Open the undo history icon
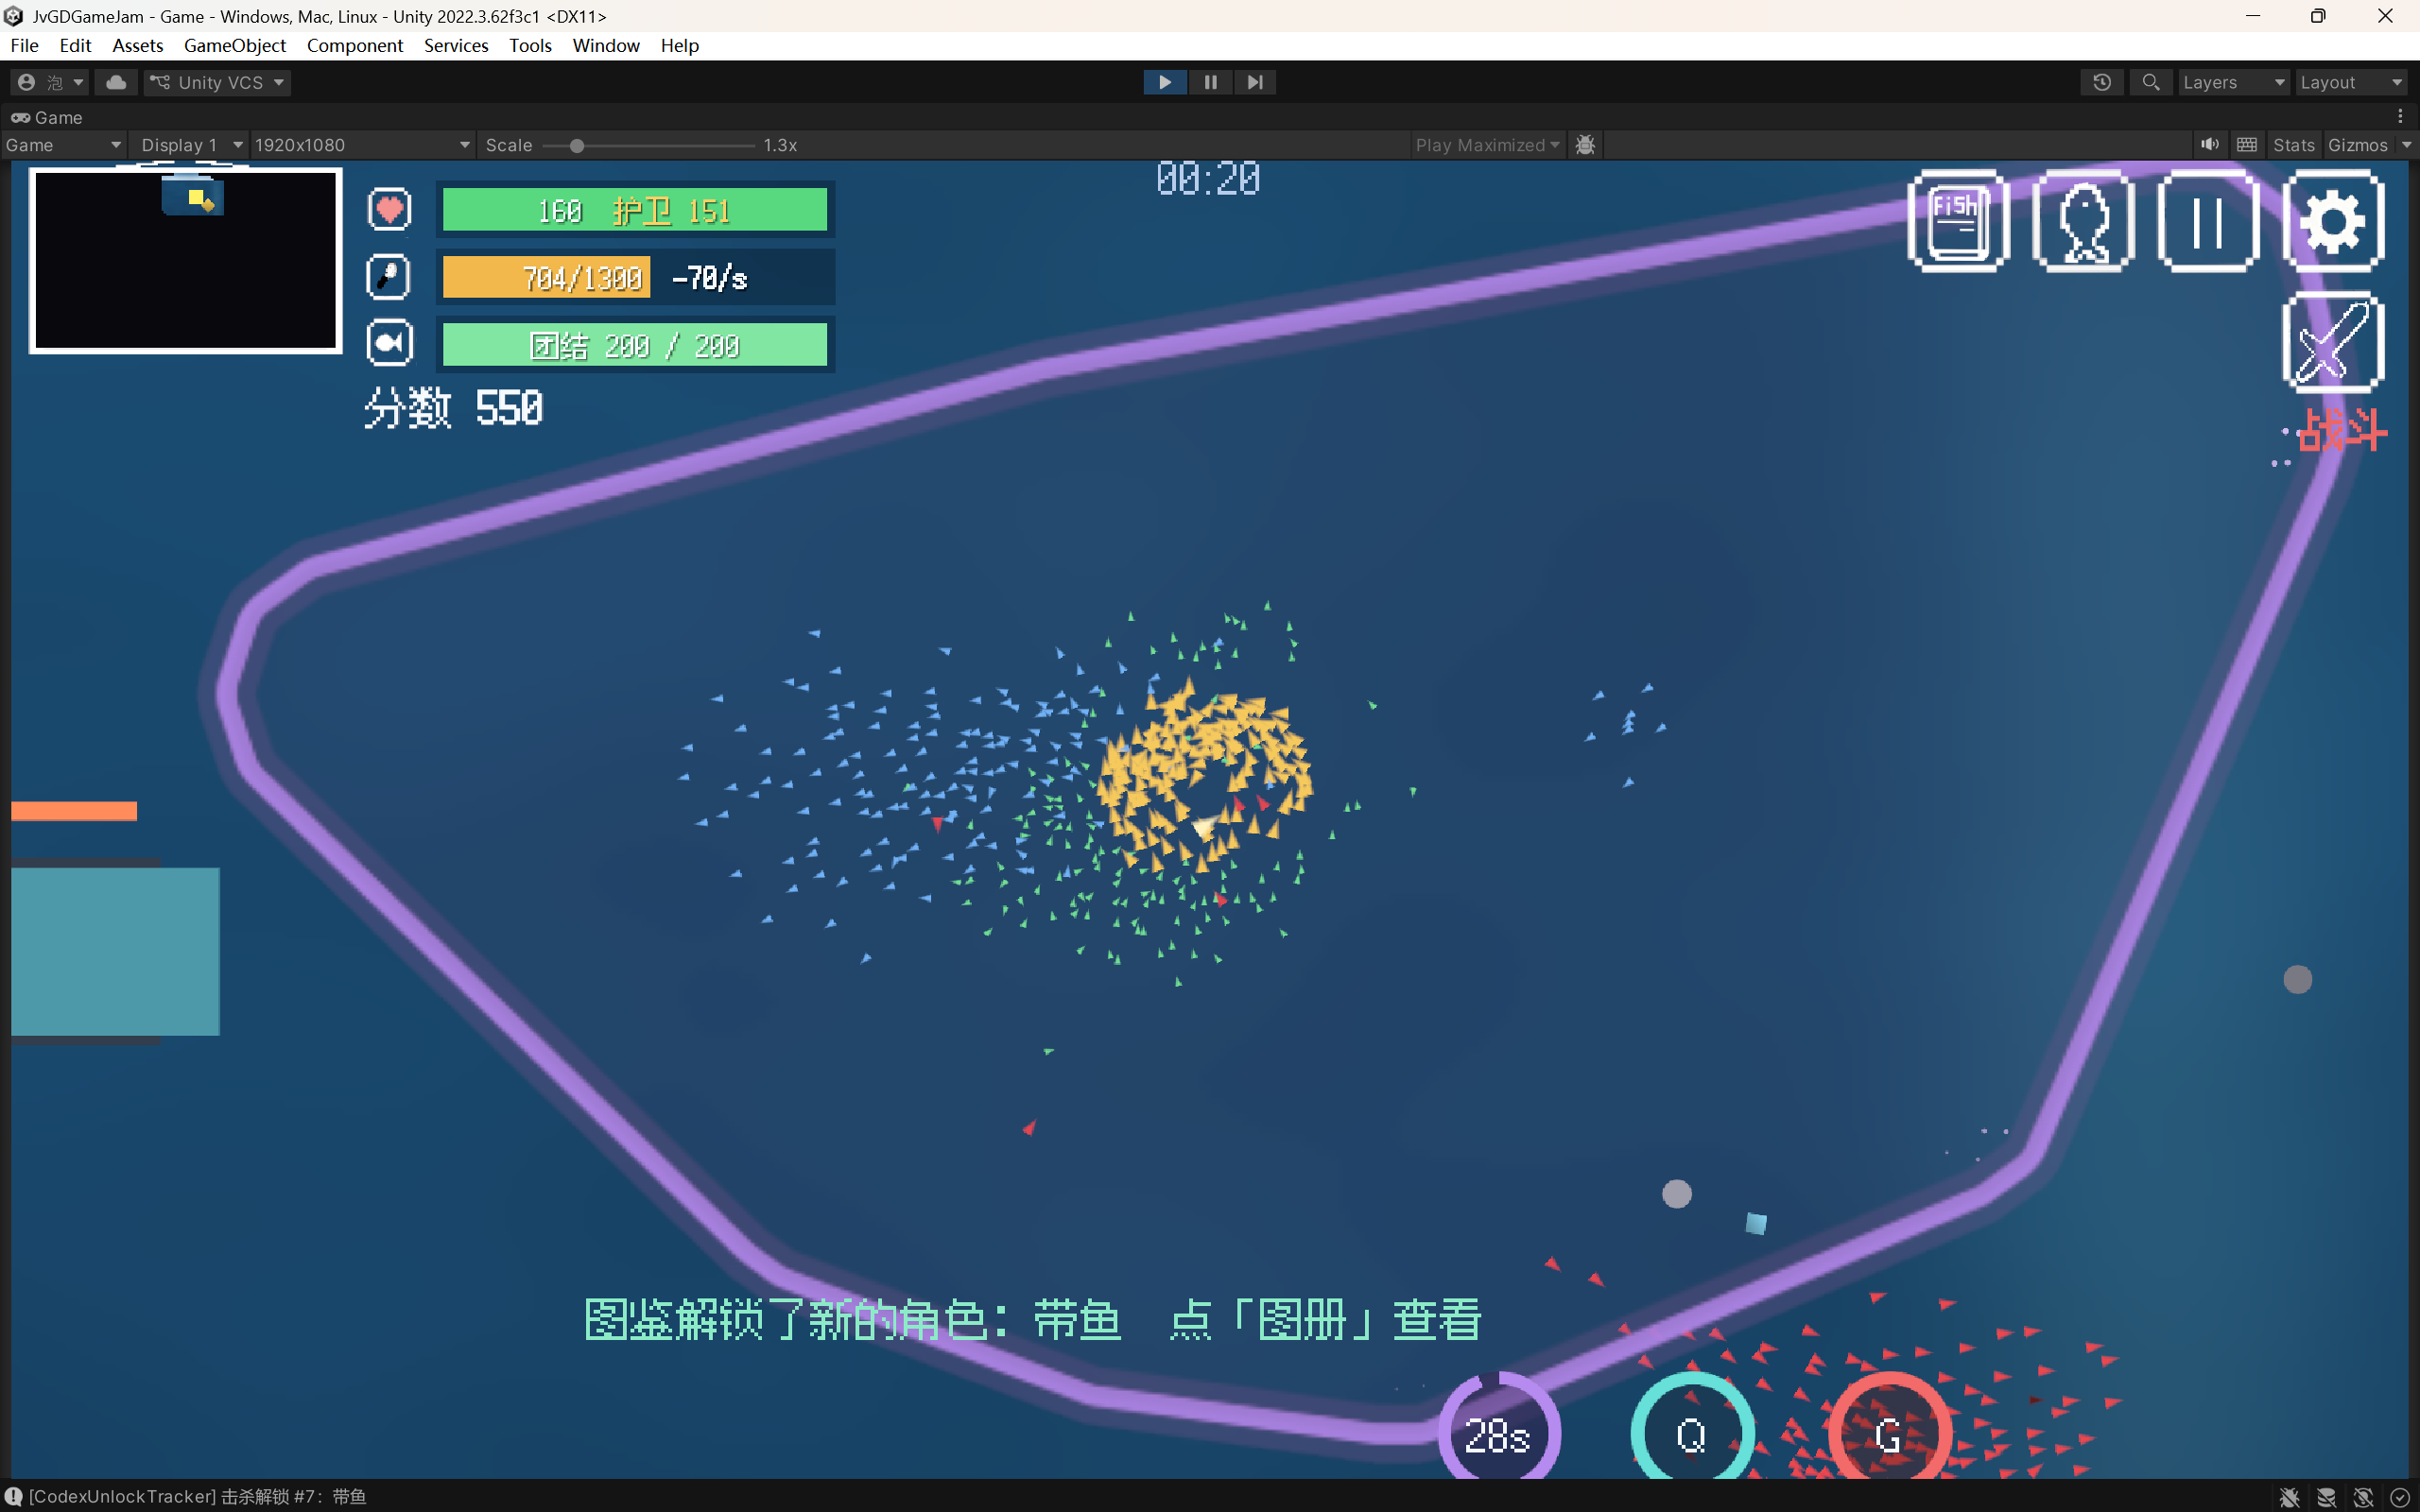The width and height of the screenshot is (2420, 1512). pyautogui.click(x=2102, y=82)
